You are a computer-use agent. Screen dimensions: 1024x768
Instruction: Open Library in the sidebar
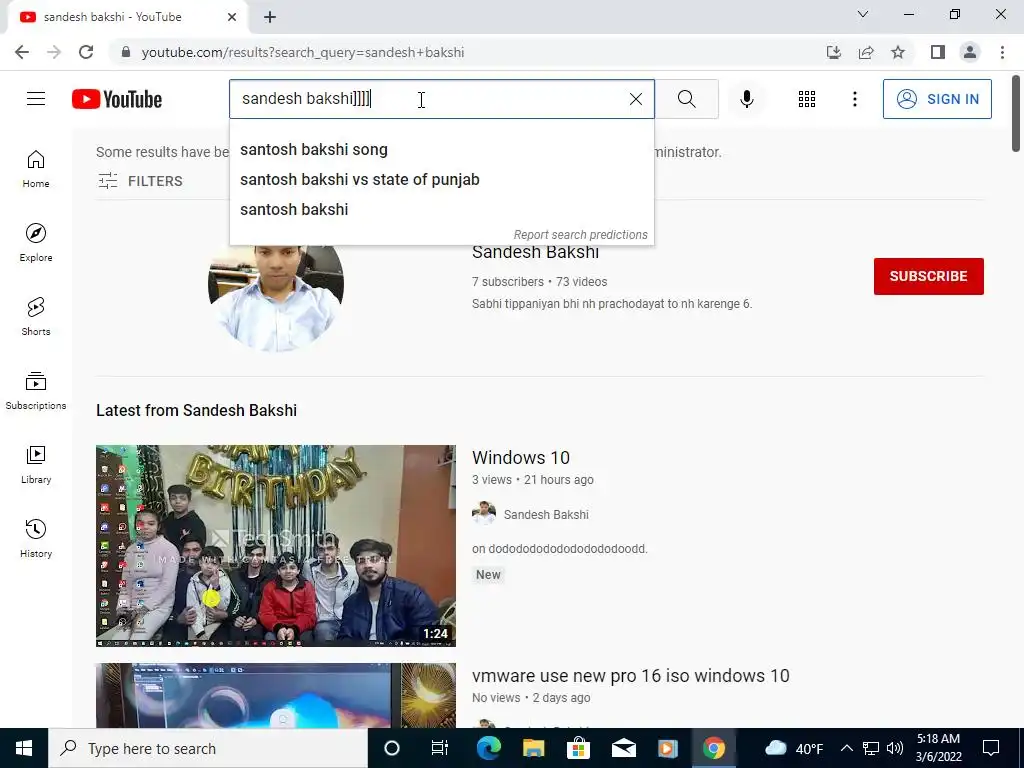(x=36, y=464)
